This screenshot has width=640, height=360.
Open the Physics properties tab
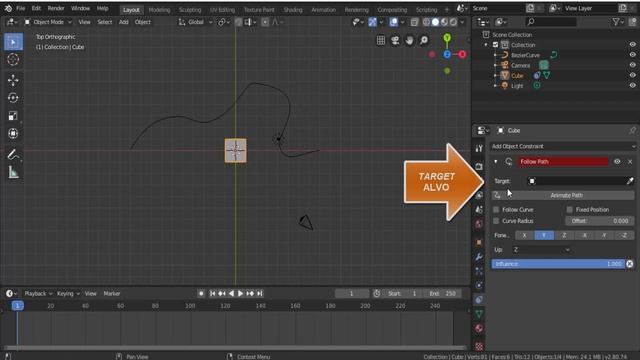pyautogui.click(x=479, y=285)
